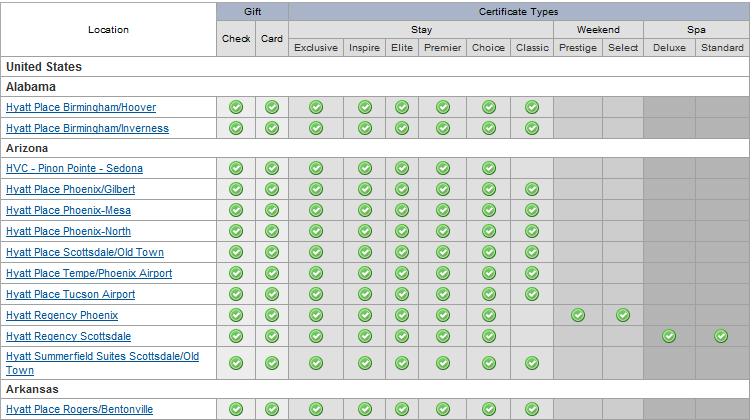
Task: Open HVC - Pinon Pointe - Sedona link
Action: click(74, 168)
